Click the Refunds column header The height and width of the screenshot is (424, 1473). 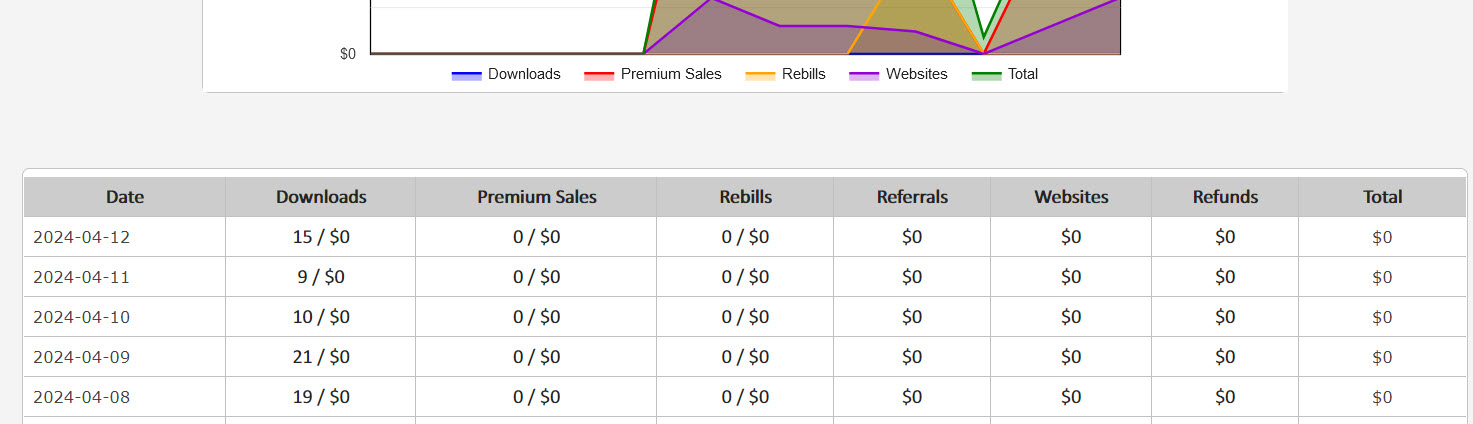tap(1225, 197)
